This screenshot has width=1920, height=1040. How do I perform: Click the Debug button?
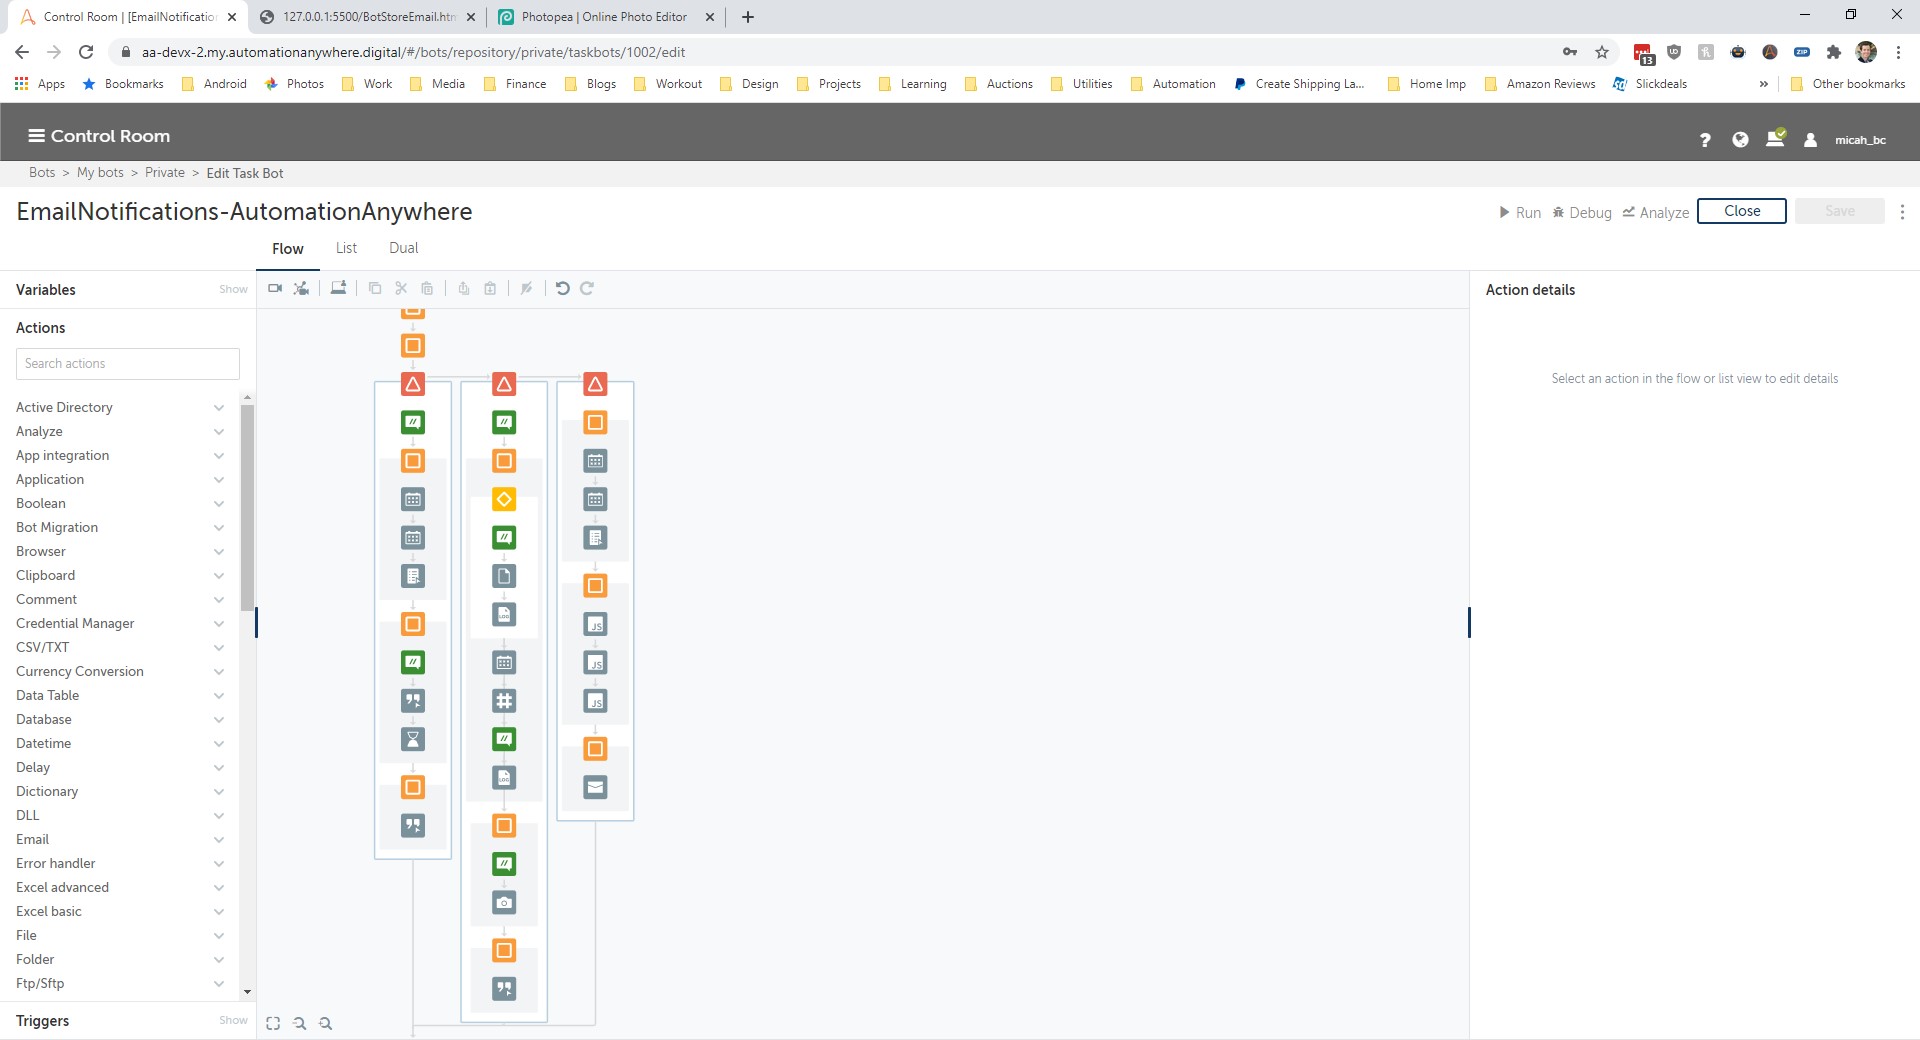pyautogui.click(x=1582, y=212)
